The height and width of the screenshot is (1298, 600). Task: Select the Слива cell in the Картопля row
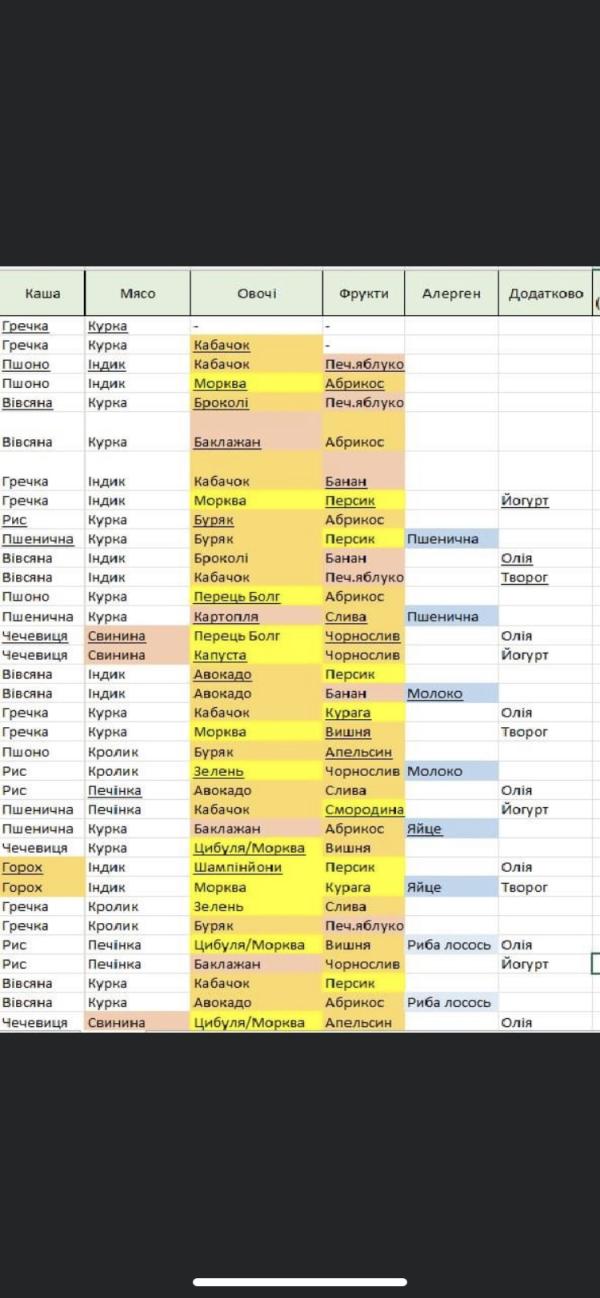pos(364,617)
